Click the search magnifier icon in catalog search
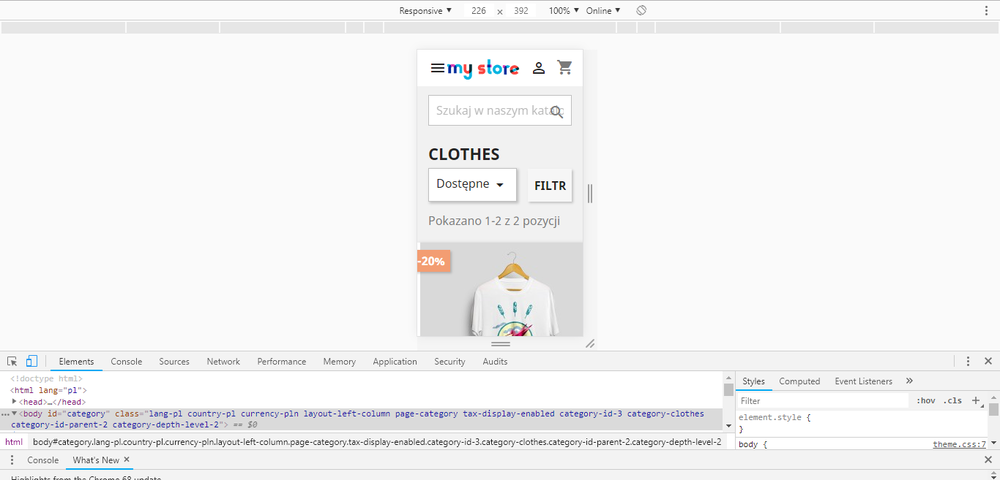Screen dimensions: 1000x480 coord(557,112)
